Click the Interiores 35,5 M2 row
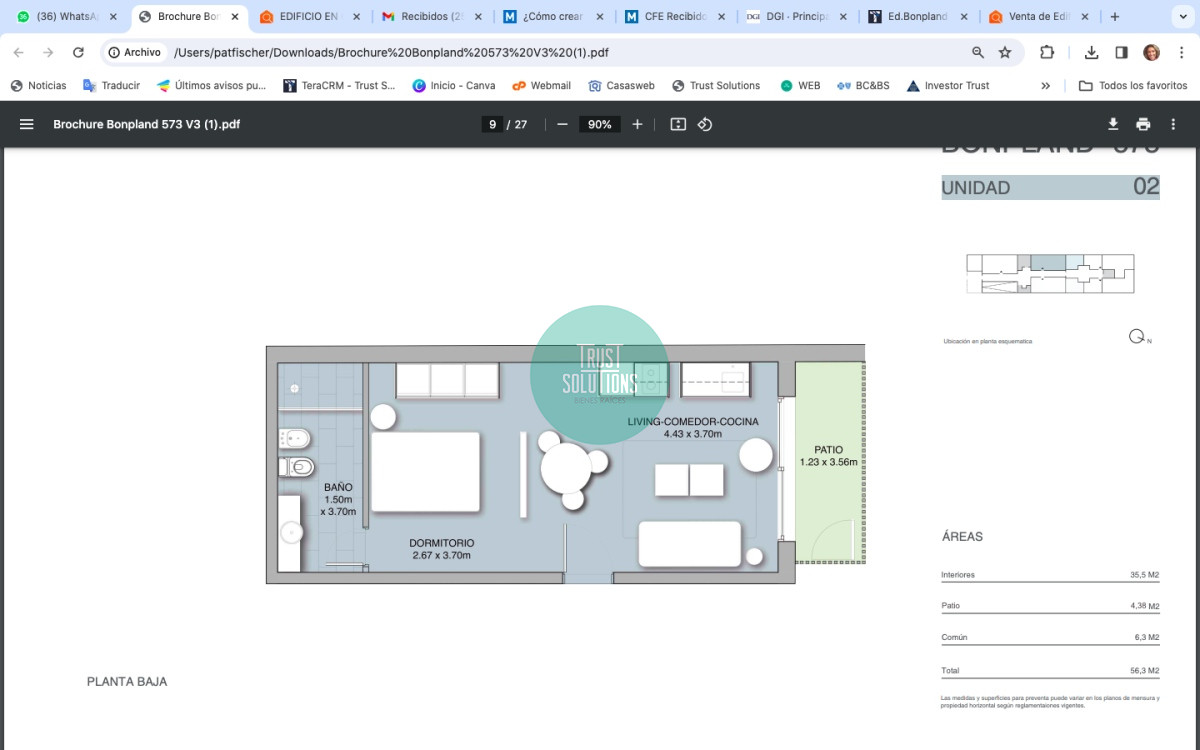Screen dimensions: 1200x750 click(x=1050, y=575)
